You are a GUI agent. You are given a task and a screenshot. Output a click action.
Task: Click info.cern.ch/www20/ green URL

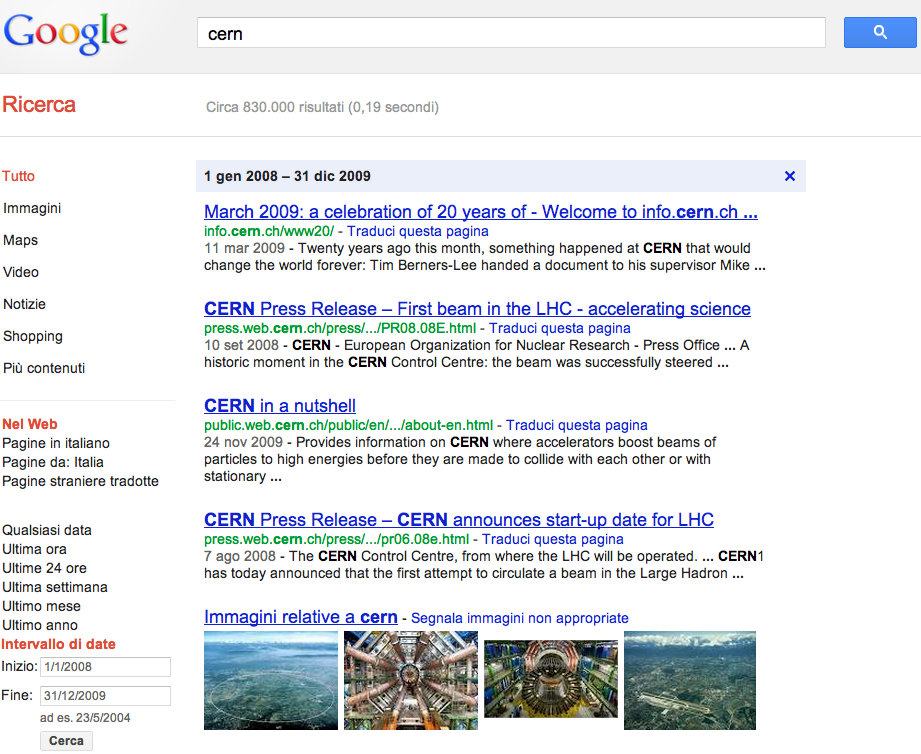pyautogui.click(x=269, y=231)
